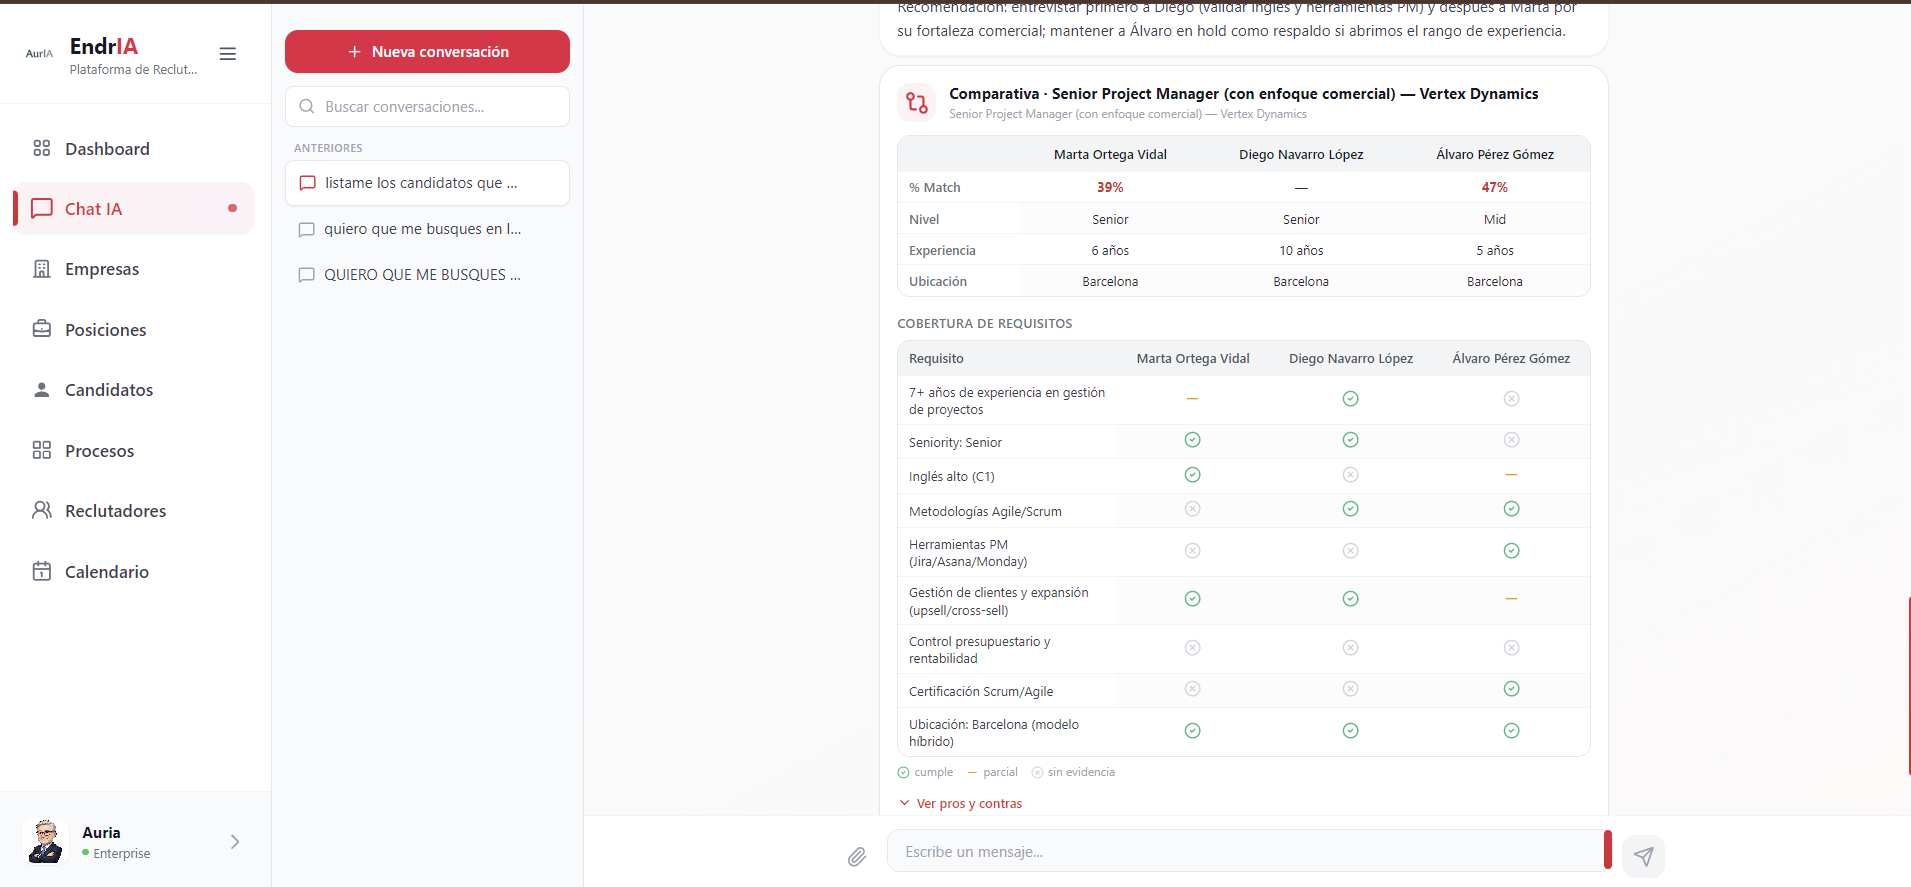
Task: Click the 'cumple' legend entry
Action: pyautogui.click(x=925, y=772)
